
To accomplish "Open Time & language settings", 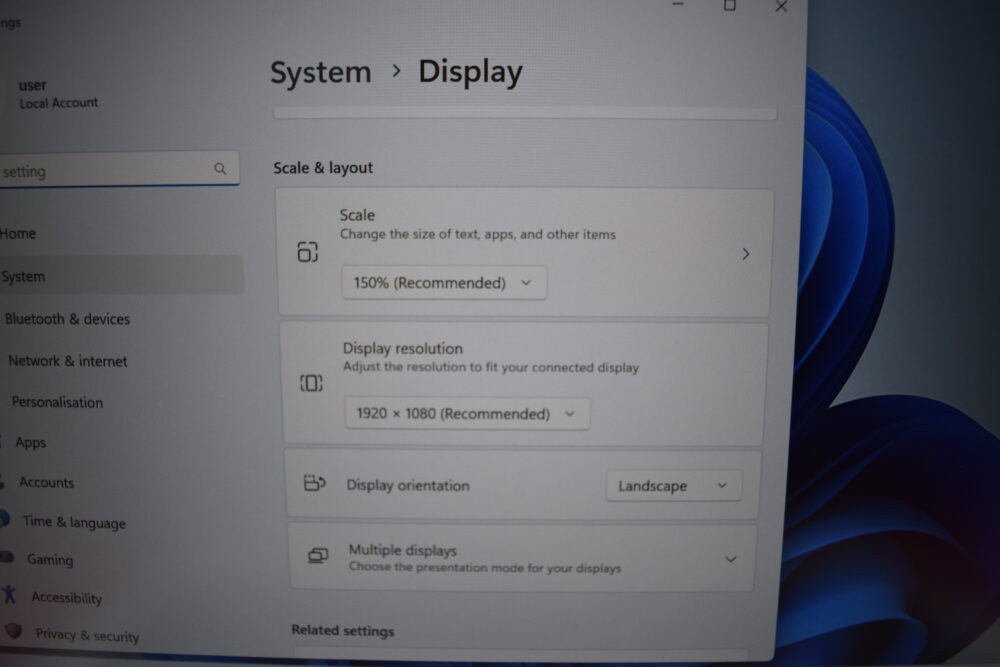I will [74, 522].
